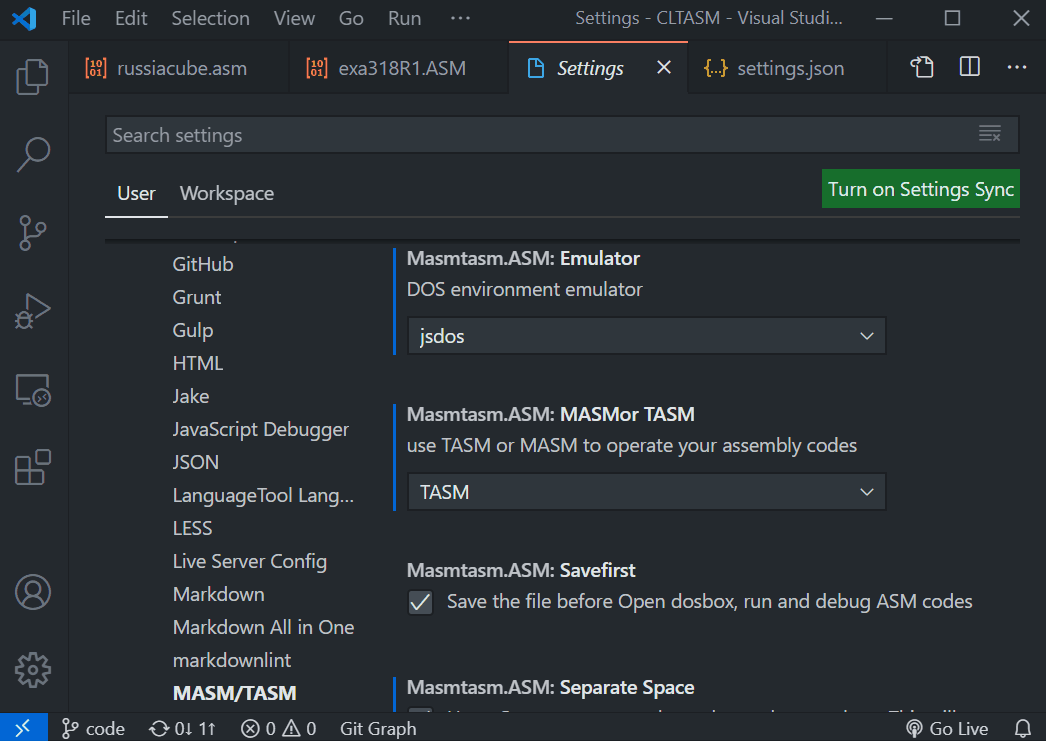Viewport: 1046px width, 741px height.
Task: Open the Emulator jsdos dropdown
Action: point(646,335)
